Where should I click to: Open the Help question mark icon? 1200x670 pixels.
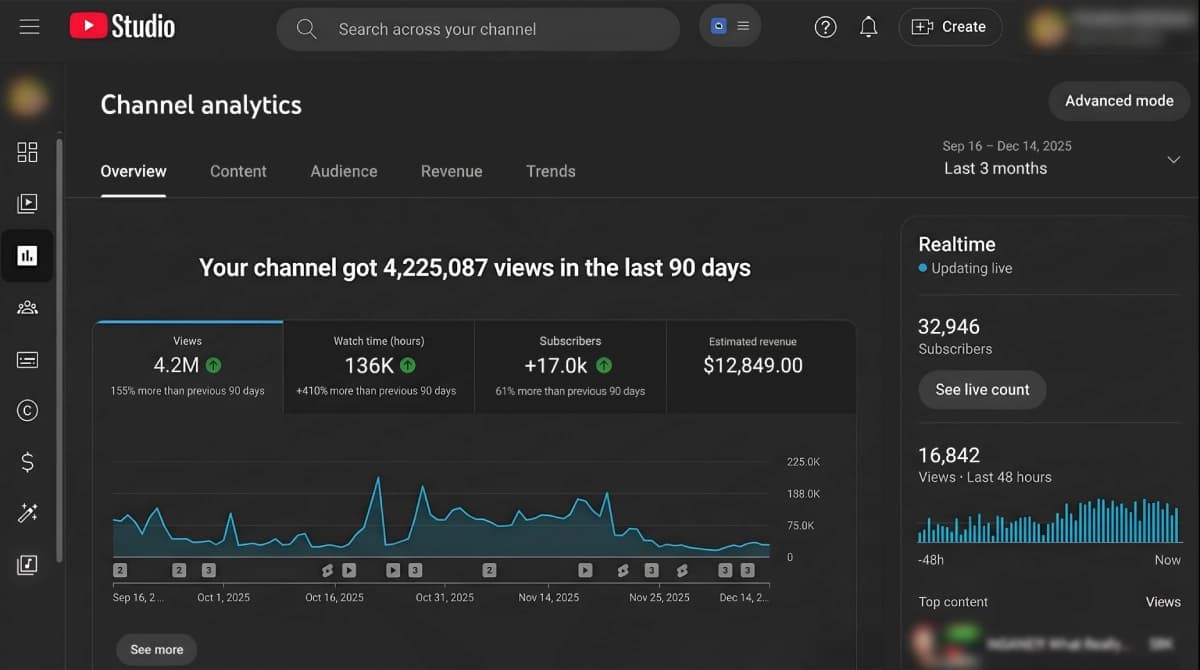[x=825, y=28]
